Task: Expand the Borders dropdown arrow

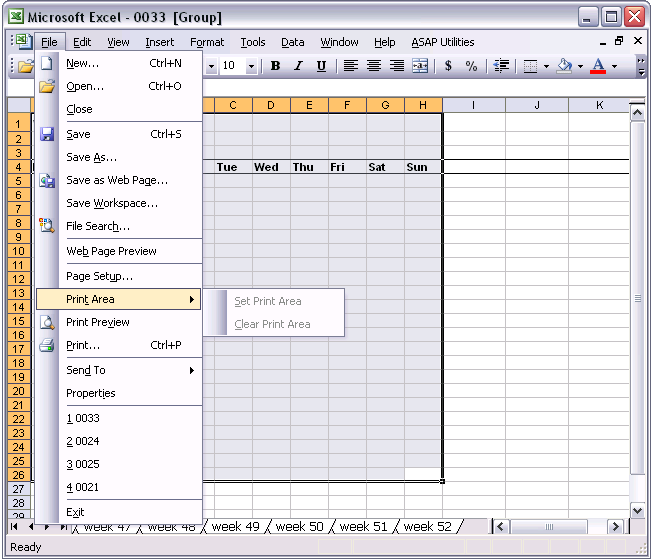Action: (x=546, y=66)
